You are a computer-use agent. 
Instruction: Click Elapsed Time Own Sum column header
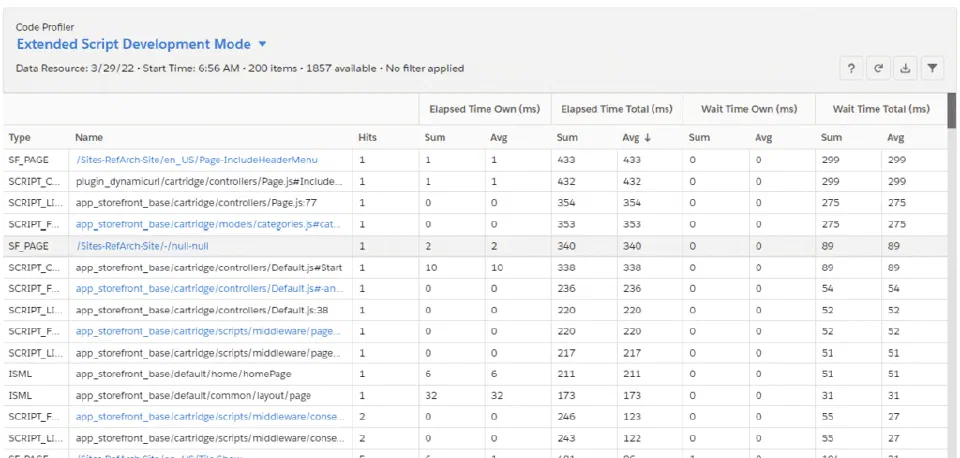coord(435,138)
